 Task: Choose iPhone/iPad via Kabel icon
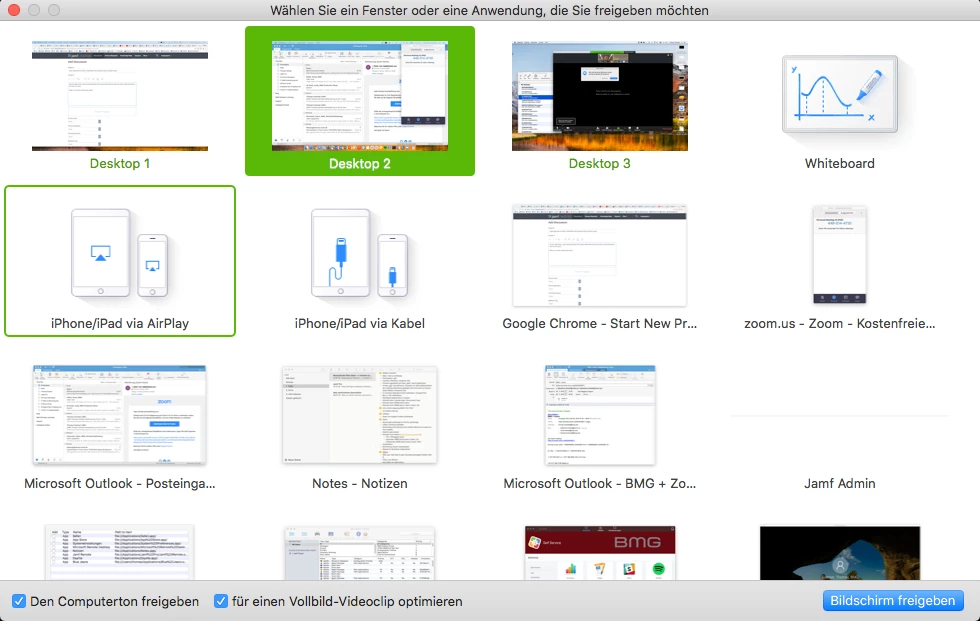pos(359,253)
